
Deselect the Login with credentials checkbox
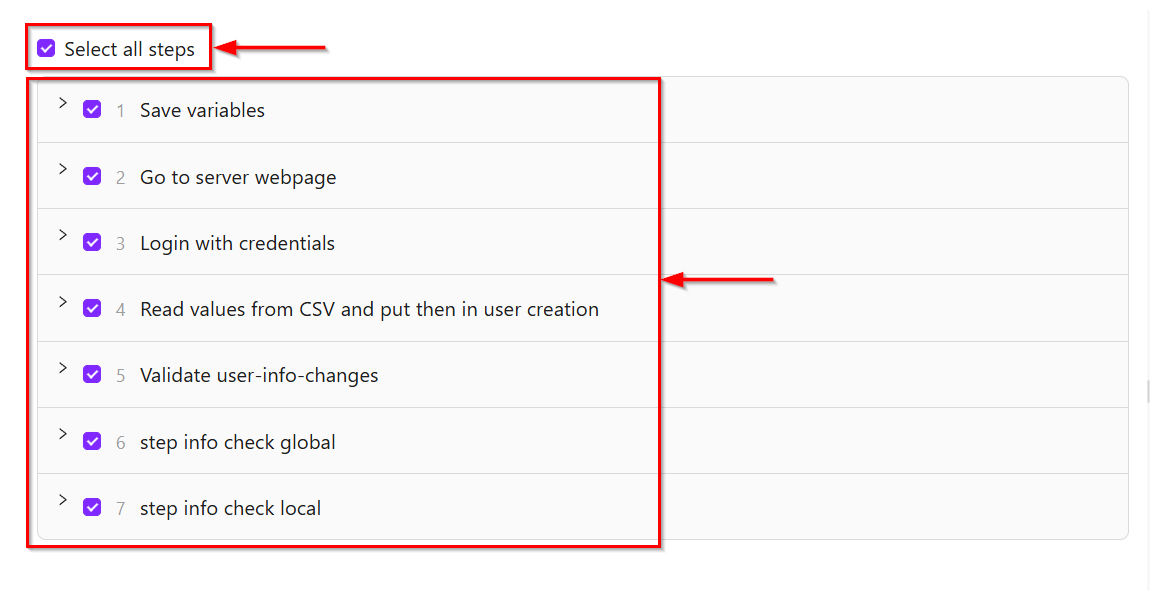click(x=92, y=242)
